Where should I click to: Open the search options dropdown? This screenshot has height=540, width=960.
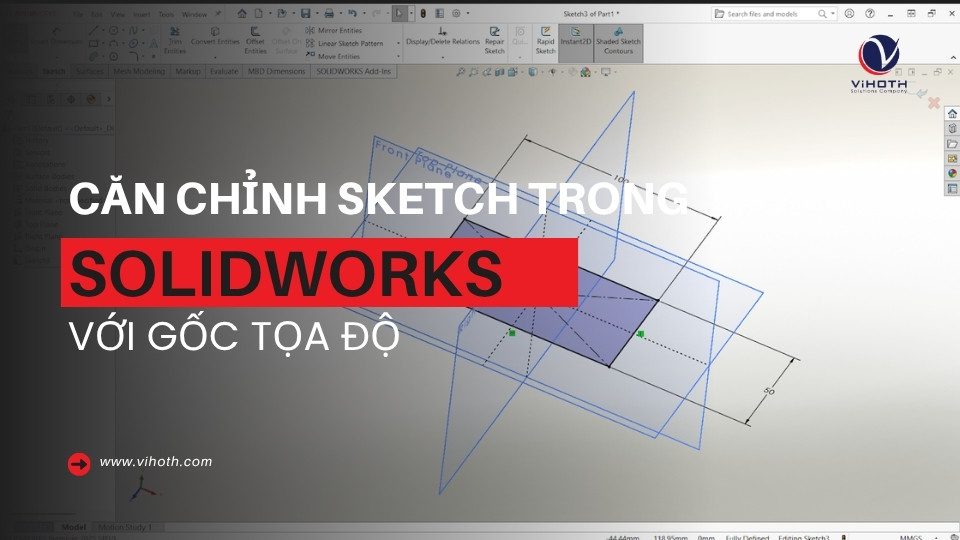tap(833, 13)
